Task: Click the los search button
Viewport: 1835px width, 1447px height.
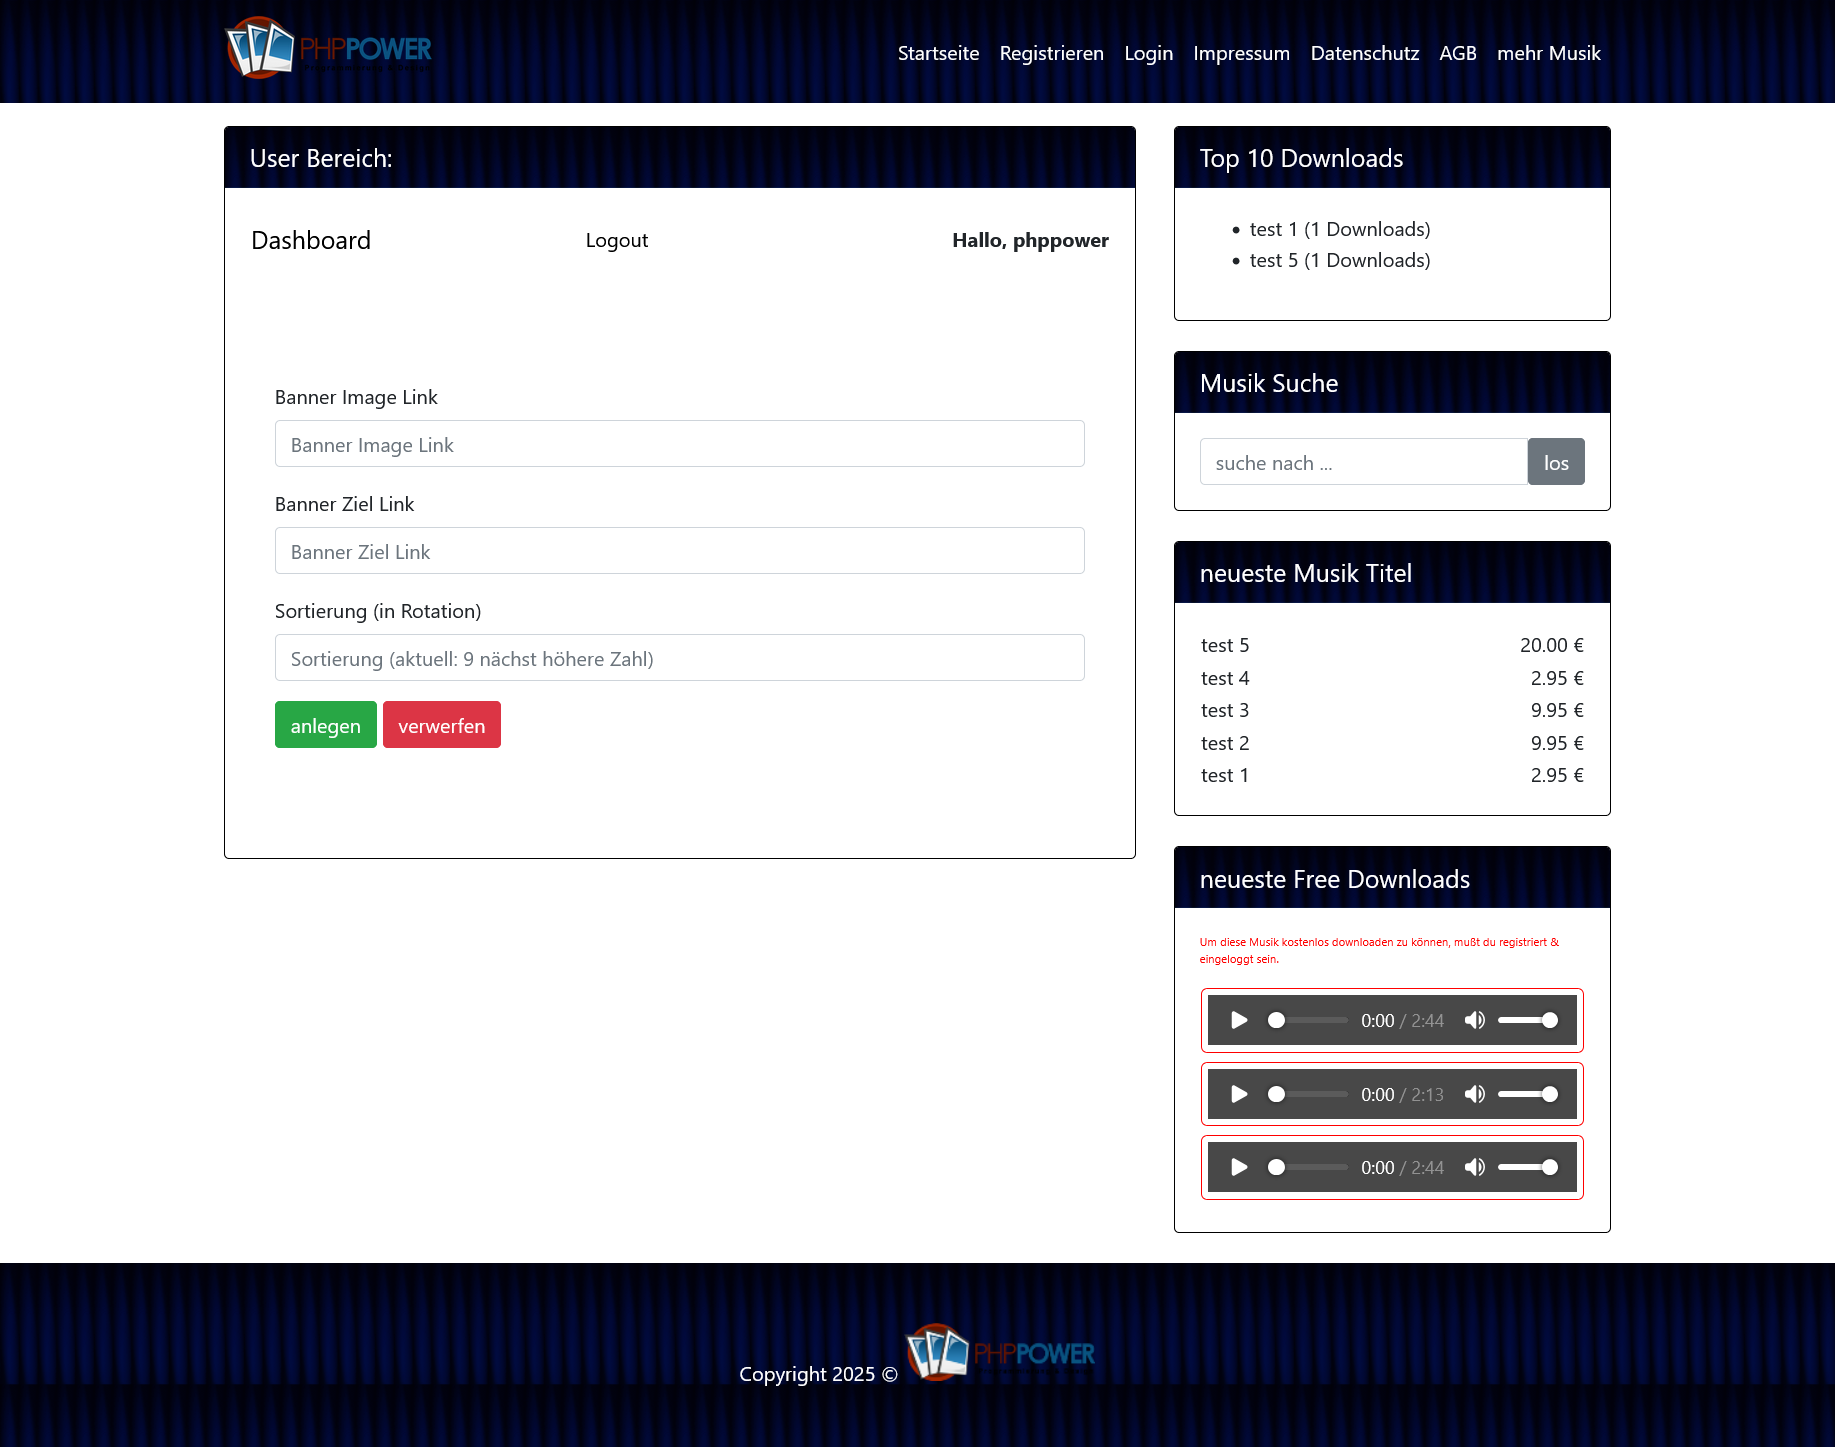Action: pyautogui.click(x=1555, y=462)
